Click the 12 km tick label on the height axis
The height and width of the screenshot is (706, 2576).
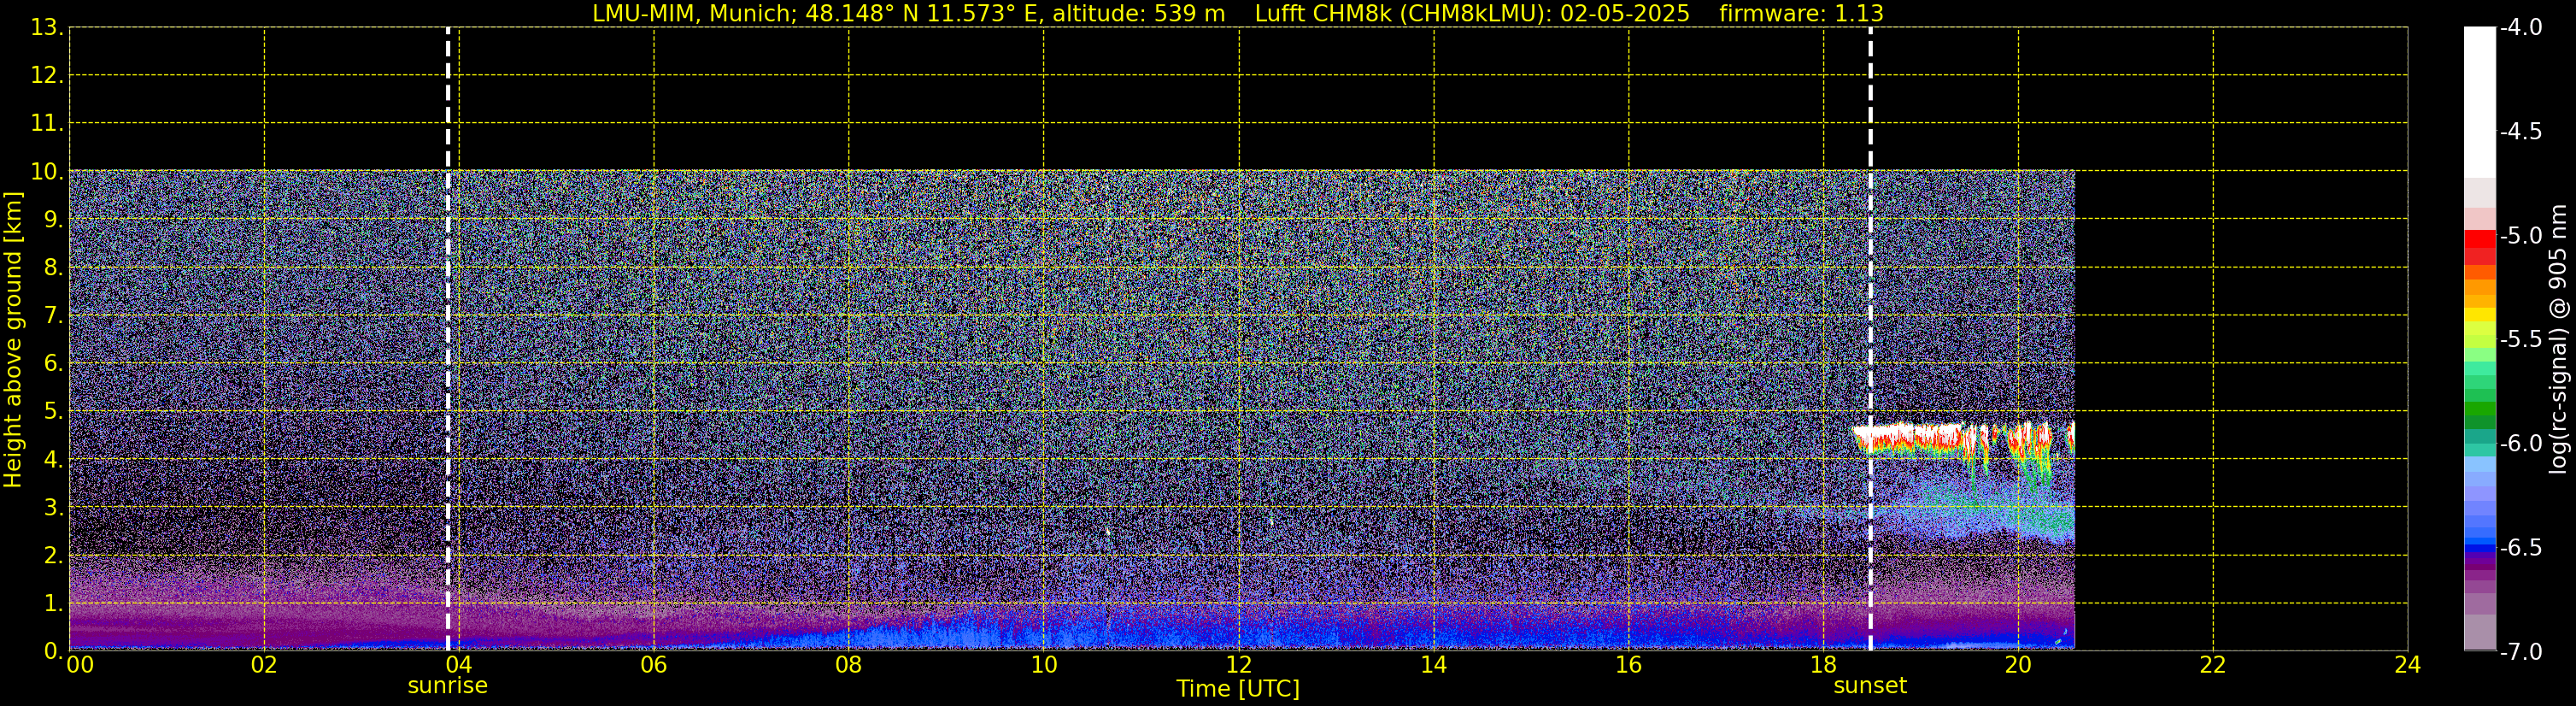[x=47, y=75]
